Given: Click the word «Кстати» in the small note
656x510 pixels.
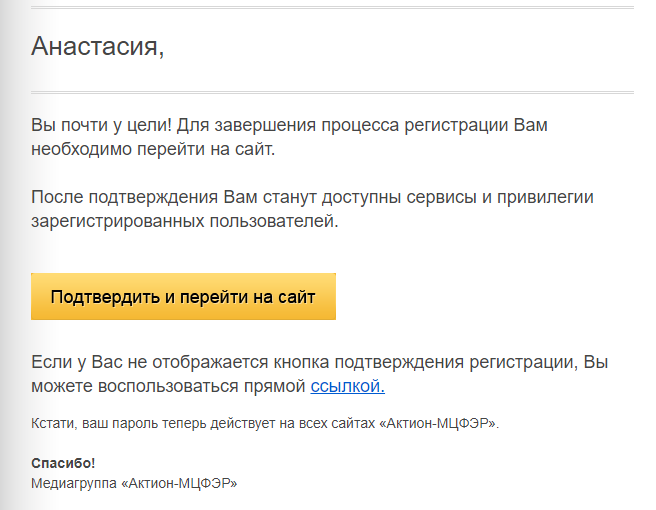Looking at the screenshot, I should (x=52, y=424).
